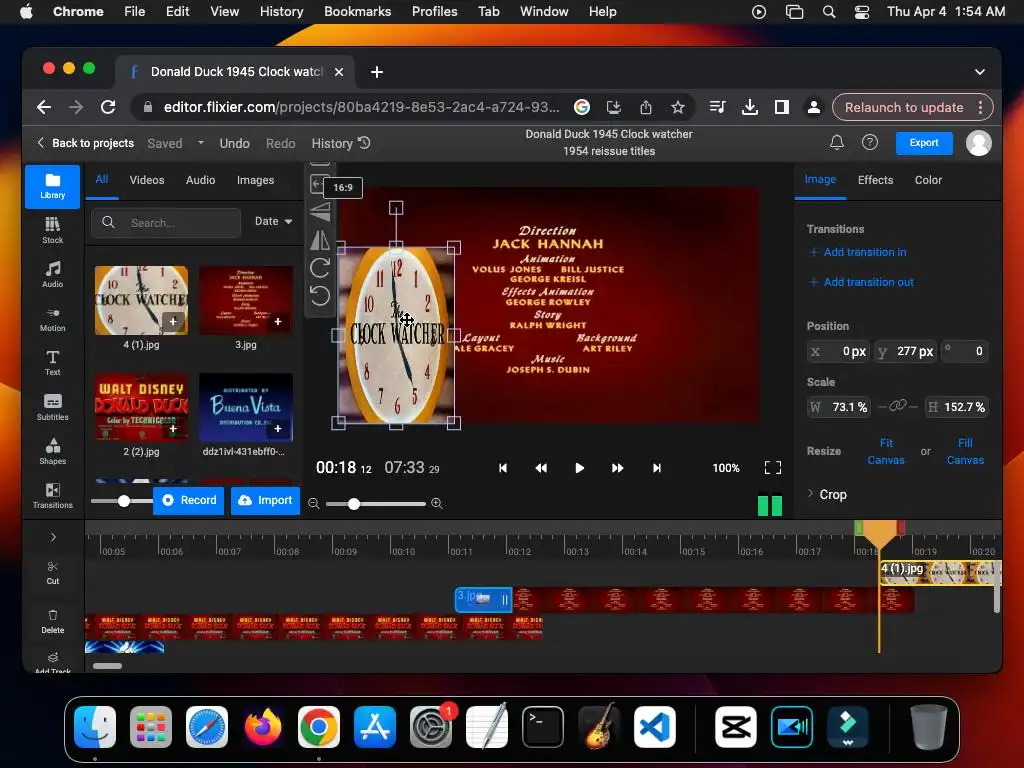Rotate the image counterclockwise

(x=320, y=296)
